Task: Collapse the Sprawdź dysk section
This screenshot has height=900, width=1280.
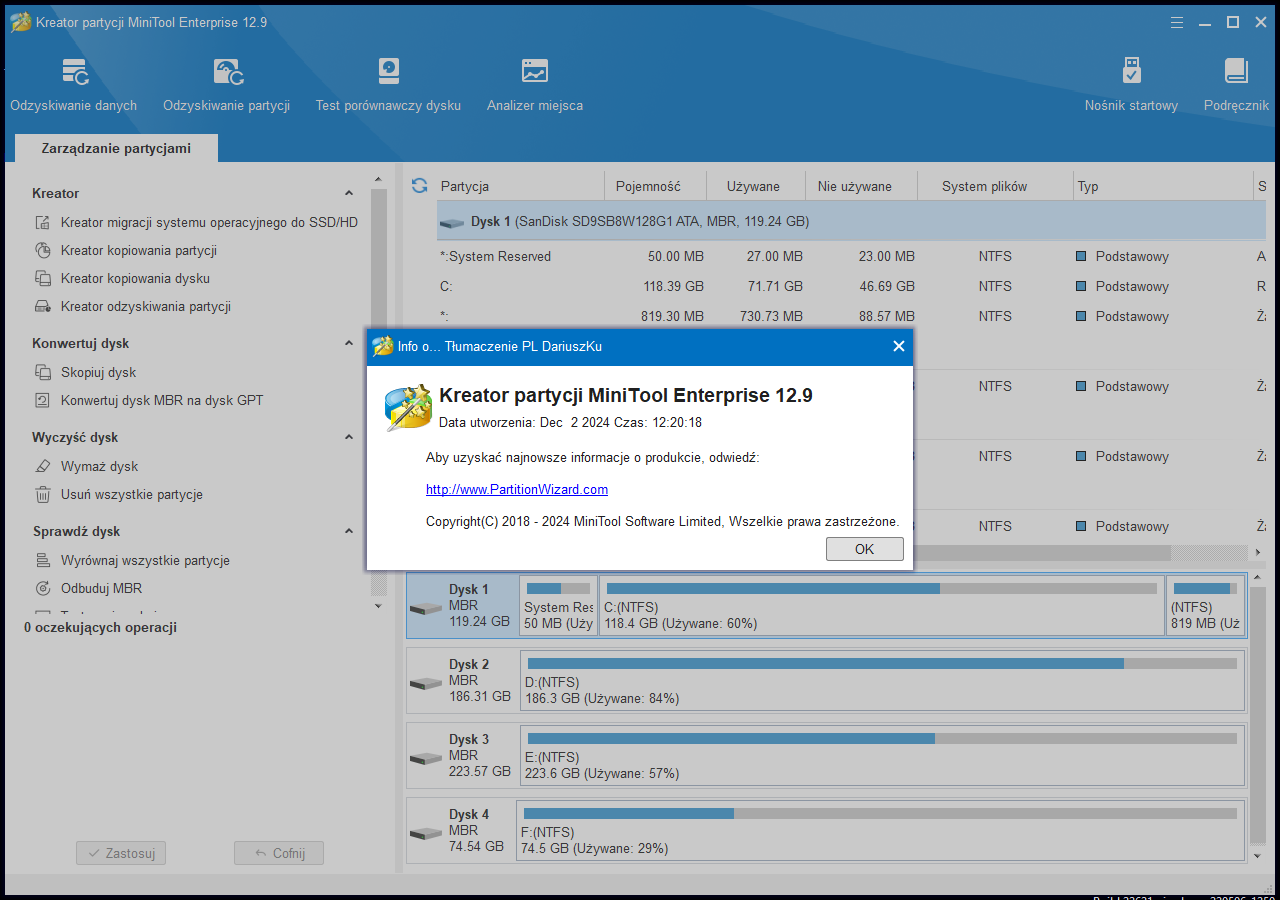Action: pos(349,532)
